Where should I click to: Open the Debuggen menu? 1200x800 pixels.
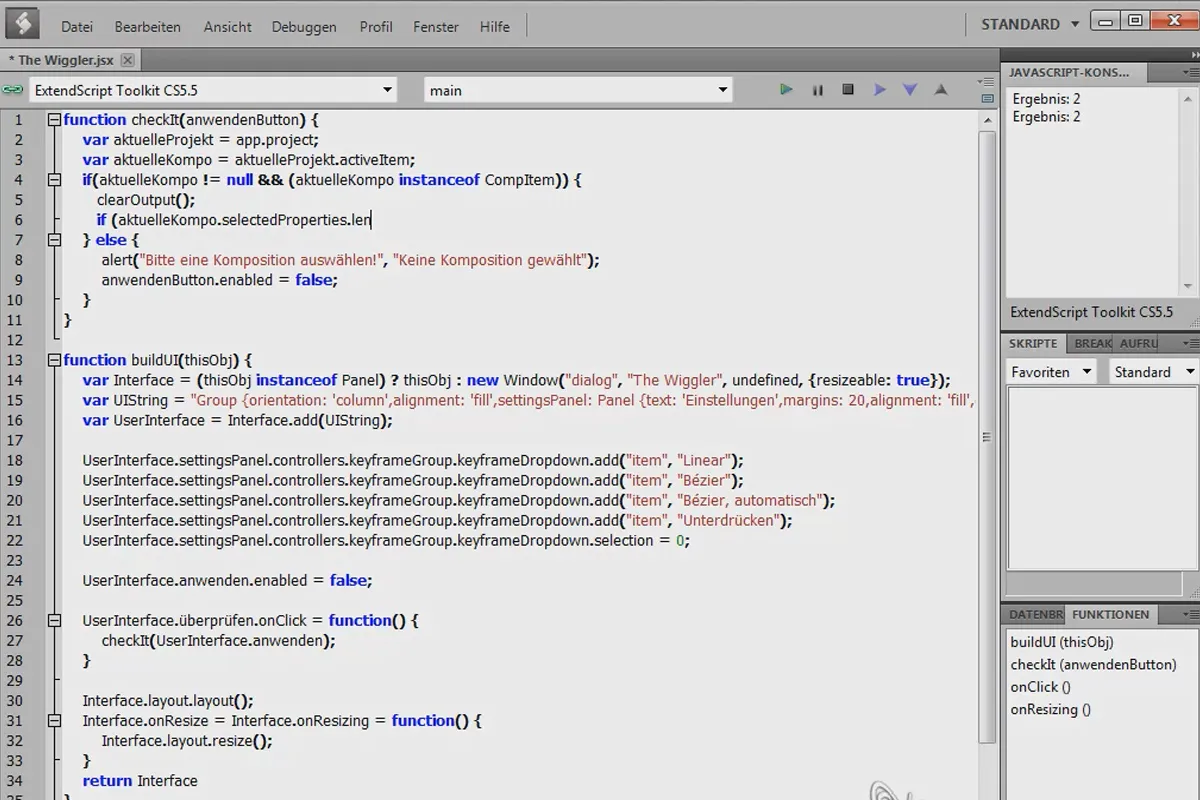coord(304,27)
